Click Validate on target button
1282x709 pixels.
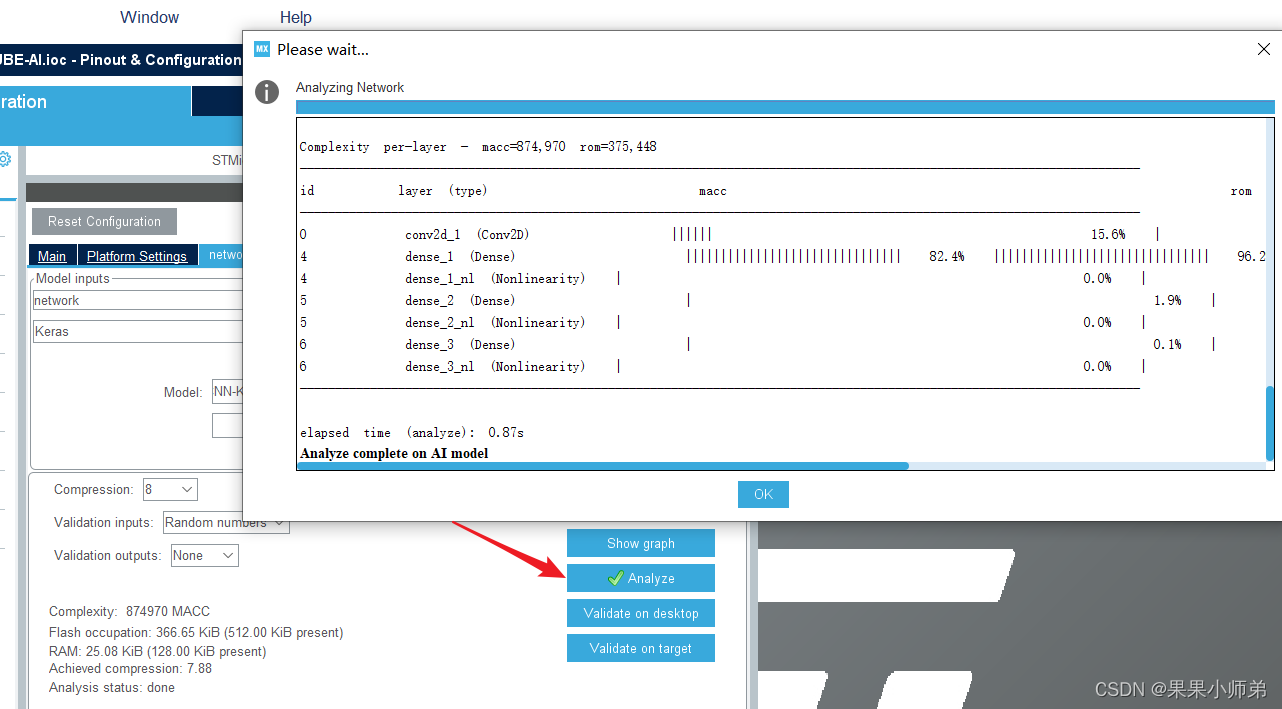coord(641,648)
